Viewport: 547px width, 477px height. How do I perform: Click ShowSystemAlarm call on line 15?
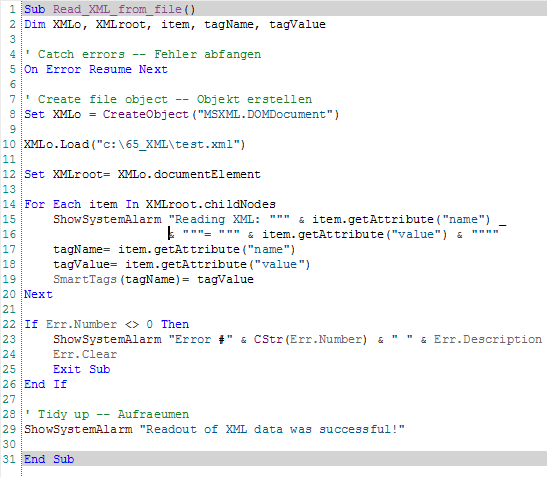point(107,219)
